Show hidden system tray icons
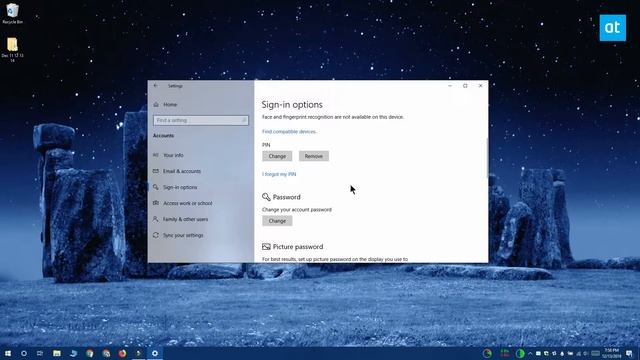 [530, 353]
